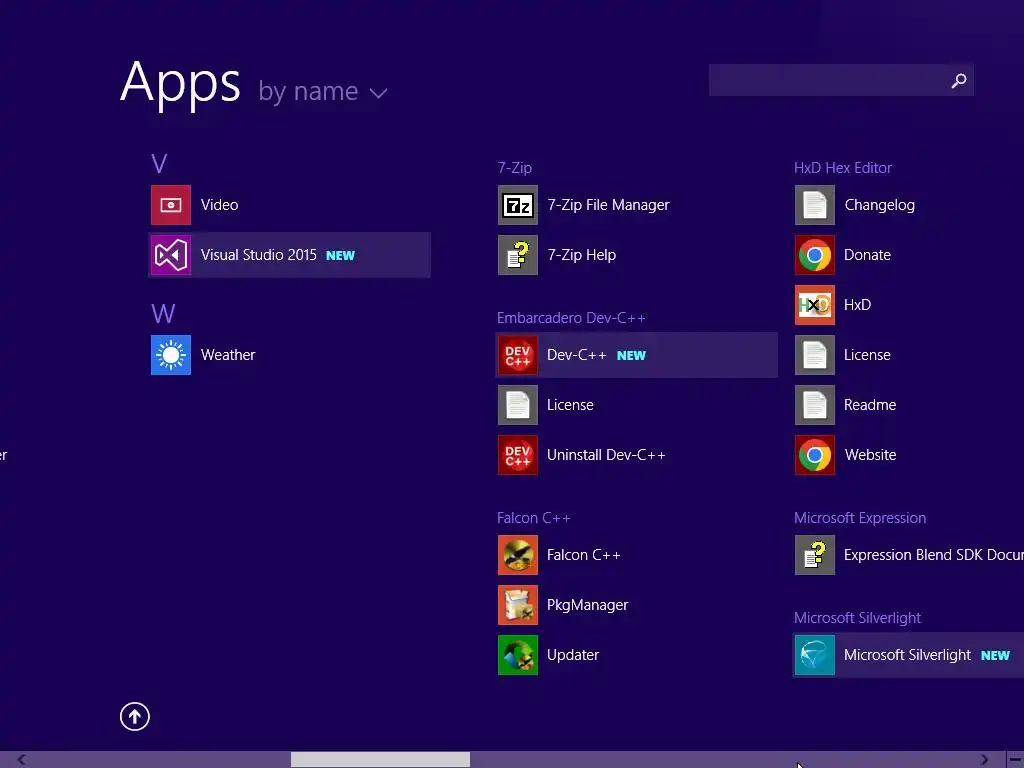This screenshot has width=1024, height=768.
Task: Expand the 'by name' sort dropdown
Action: pos(323,92)
